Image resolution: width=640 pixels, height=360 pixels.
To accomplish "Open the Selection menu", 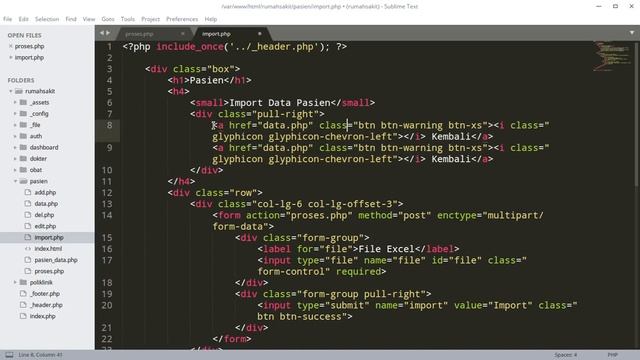I will [x=47, y=19].
